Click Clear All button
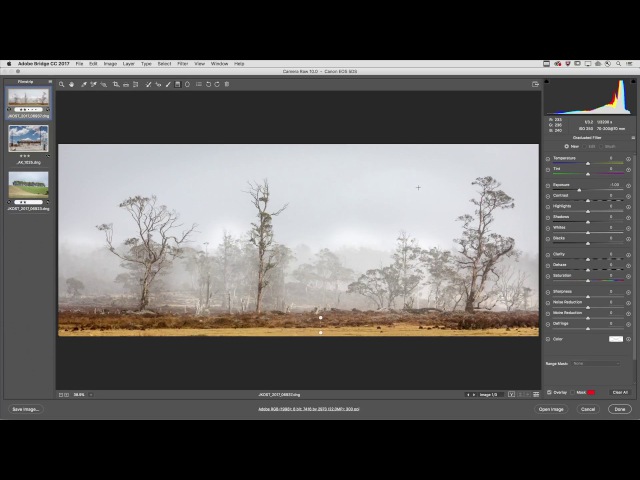 (620, 392)
